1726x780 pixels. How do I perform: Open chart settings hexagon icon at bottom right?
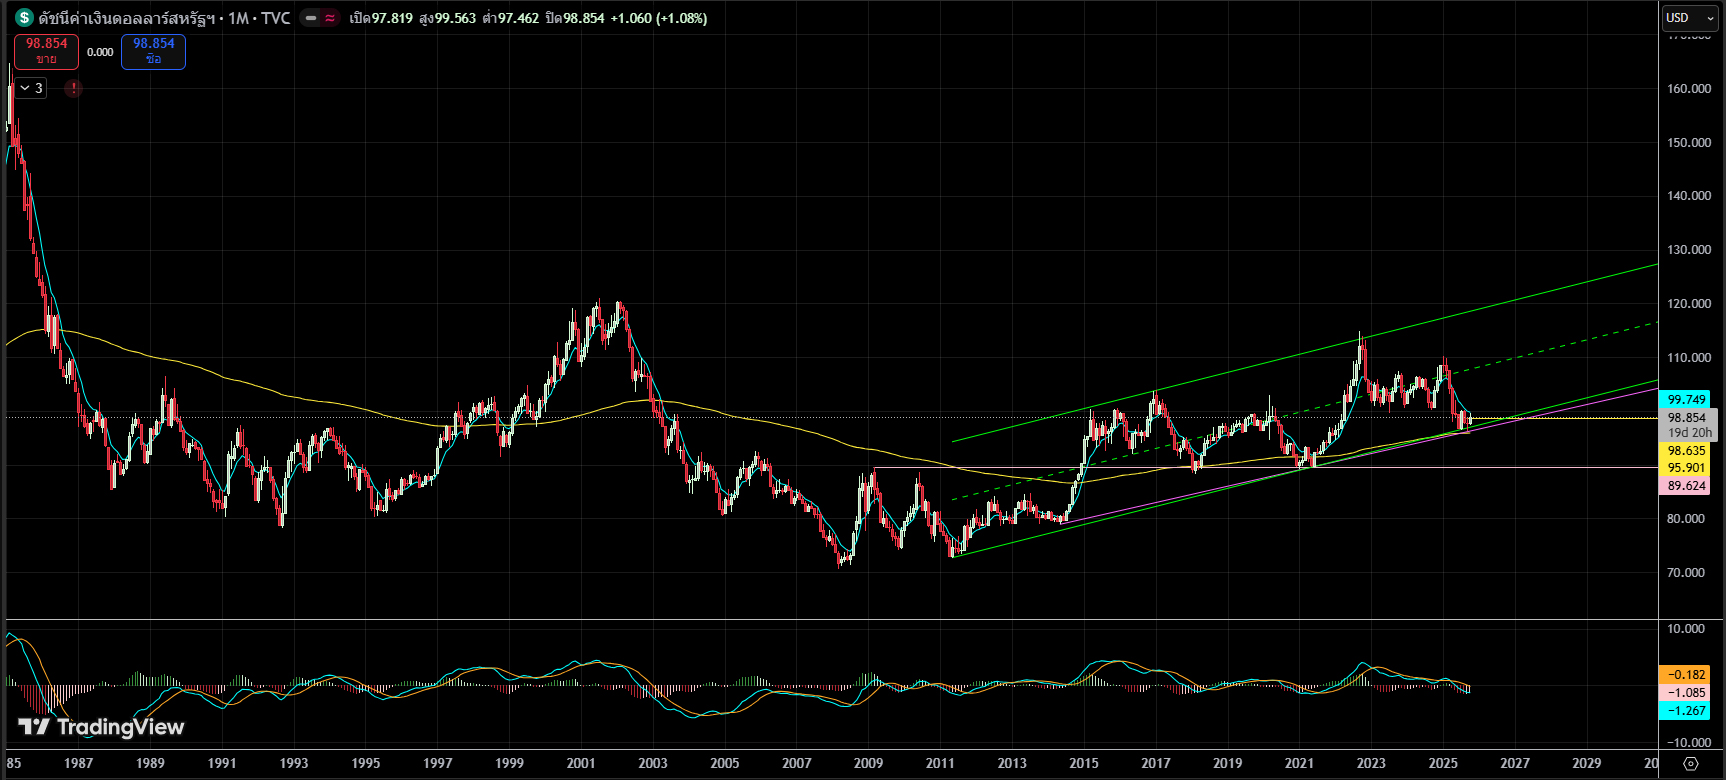pyautogui.click(x=1691, y=764)
